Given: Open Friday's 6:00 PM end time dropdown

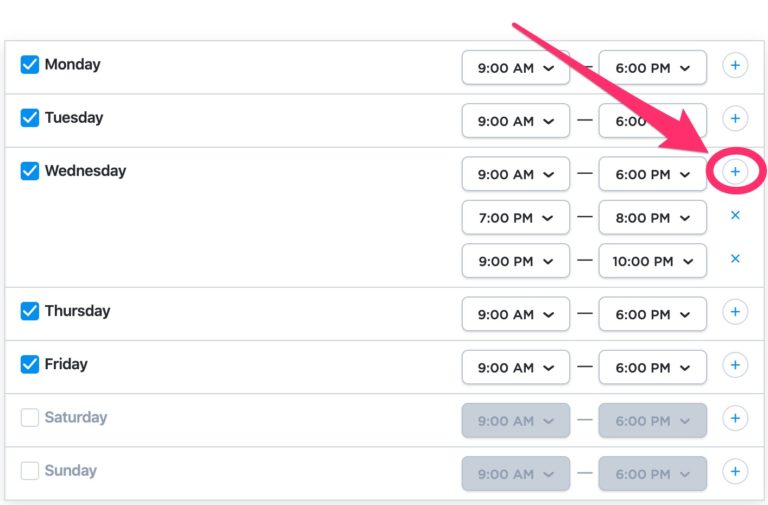Looking at the screenshot, I should pyautogui.click(x=652, y=367).
